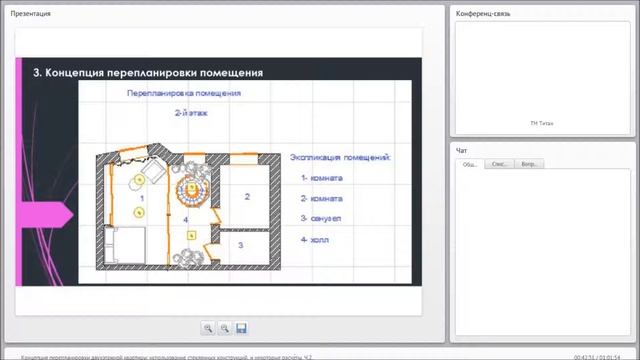Open the first chat tab «Общ...»
The width and height of the screenshot is (640, 360).
point(470,164)
